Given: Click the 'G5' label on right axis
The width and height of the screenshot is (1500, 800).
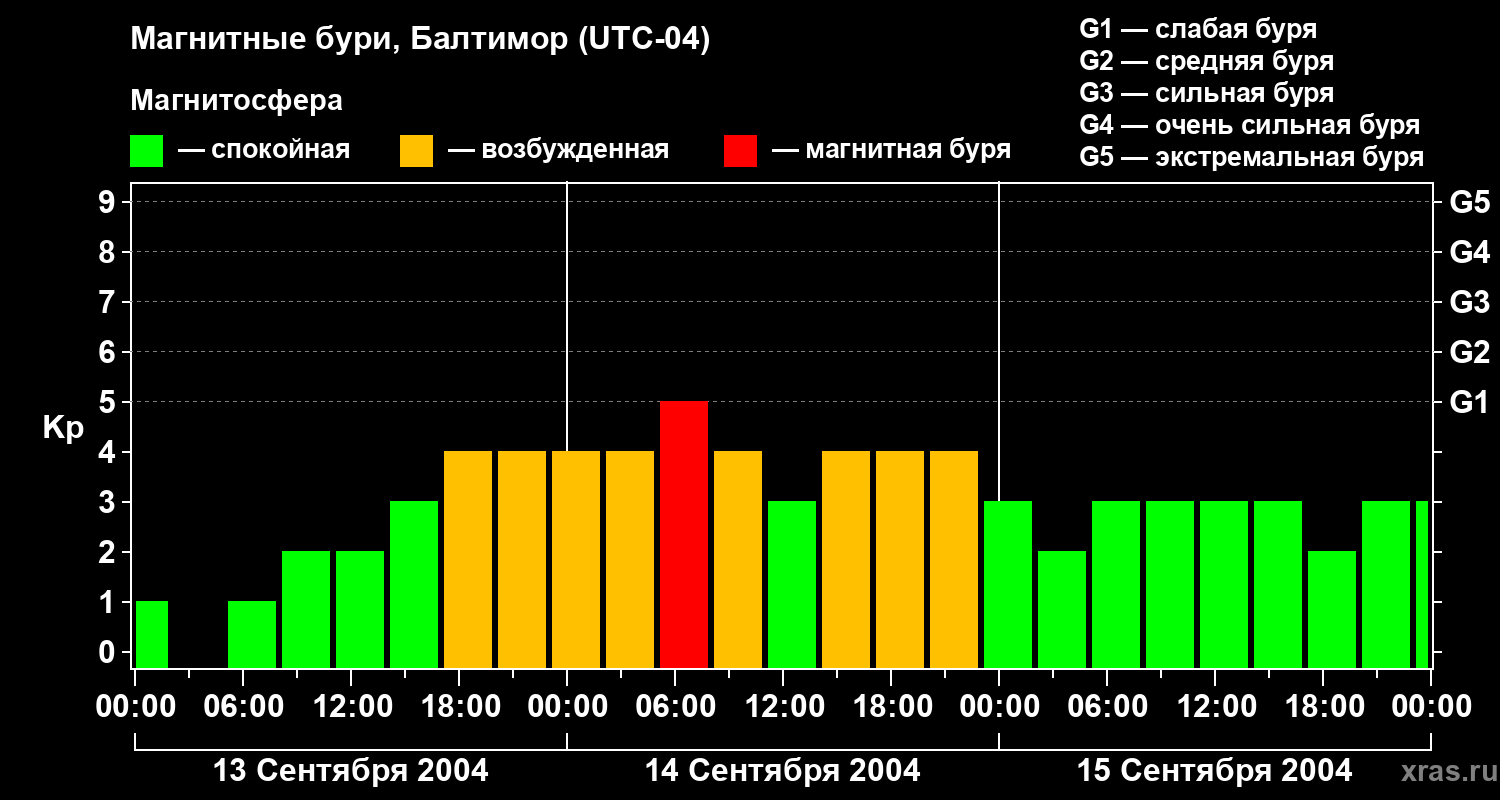Looking at the screenshot, I should (x=1469, y=202).
